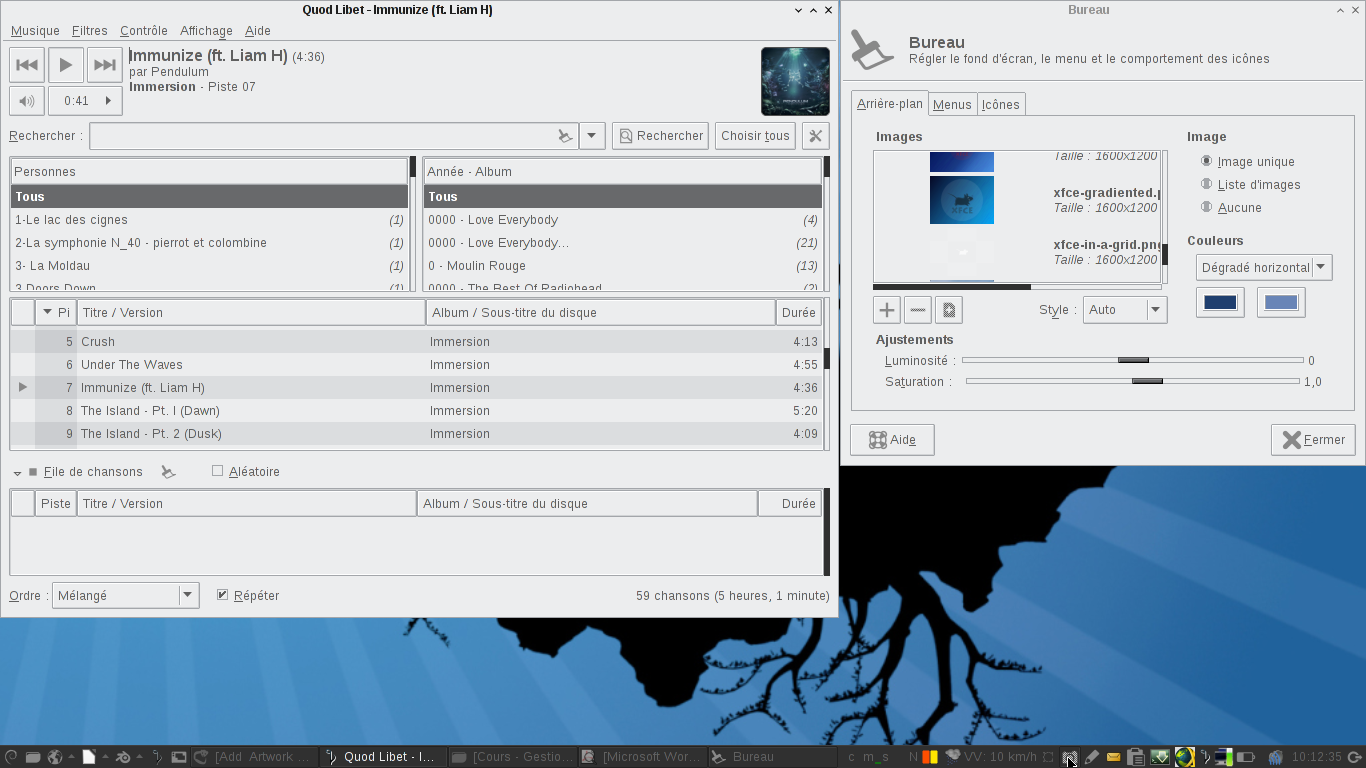
Task: Click the light blue second color swatch
Action: click(x=1281, y=302)
